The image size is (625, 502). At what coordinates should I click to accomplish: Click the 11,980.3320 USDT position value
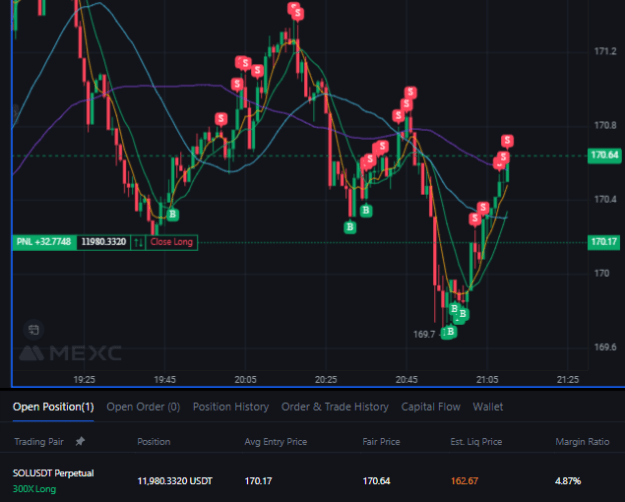click(175, 481)
